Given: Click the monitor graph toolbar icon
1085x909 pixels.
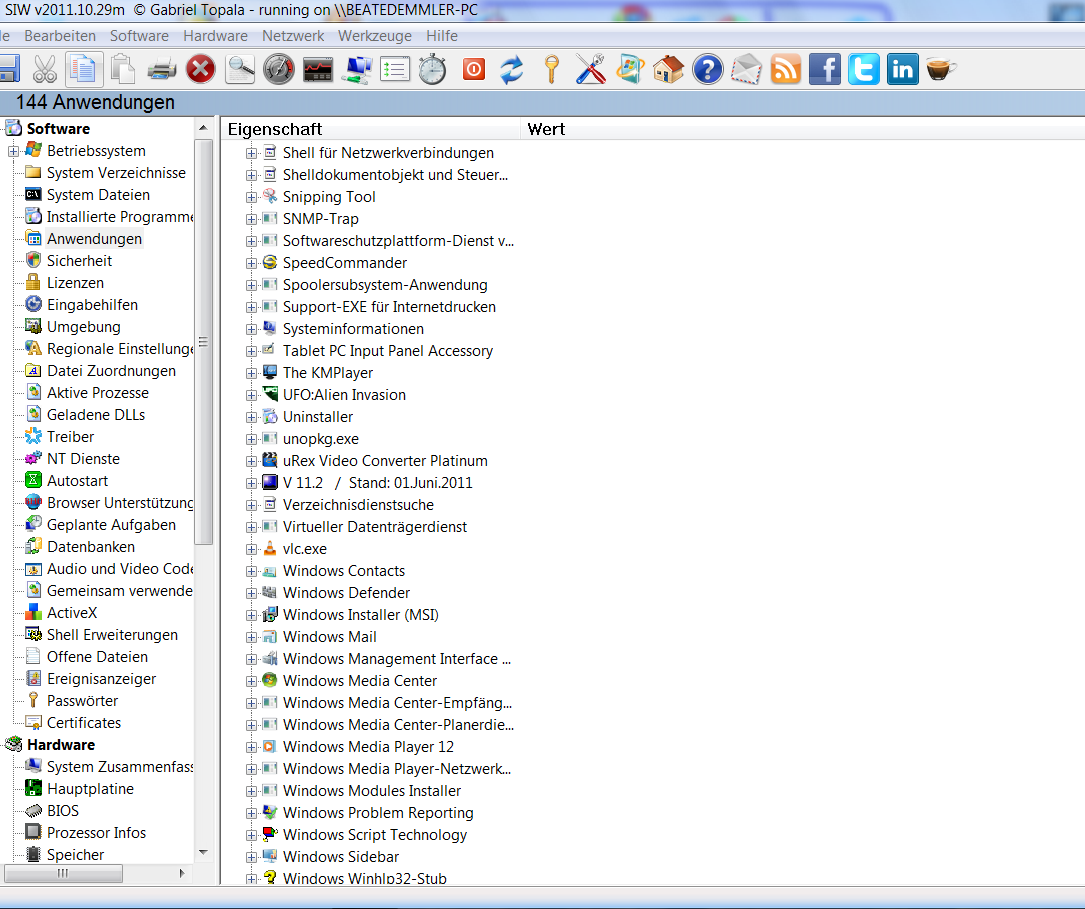Looking at the screenshot, I should pyautogui.click(x=318, y=69).
